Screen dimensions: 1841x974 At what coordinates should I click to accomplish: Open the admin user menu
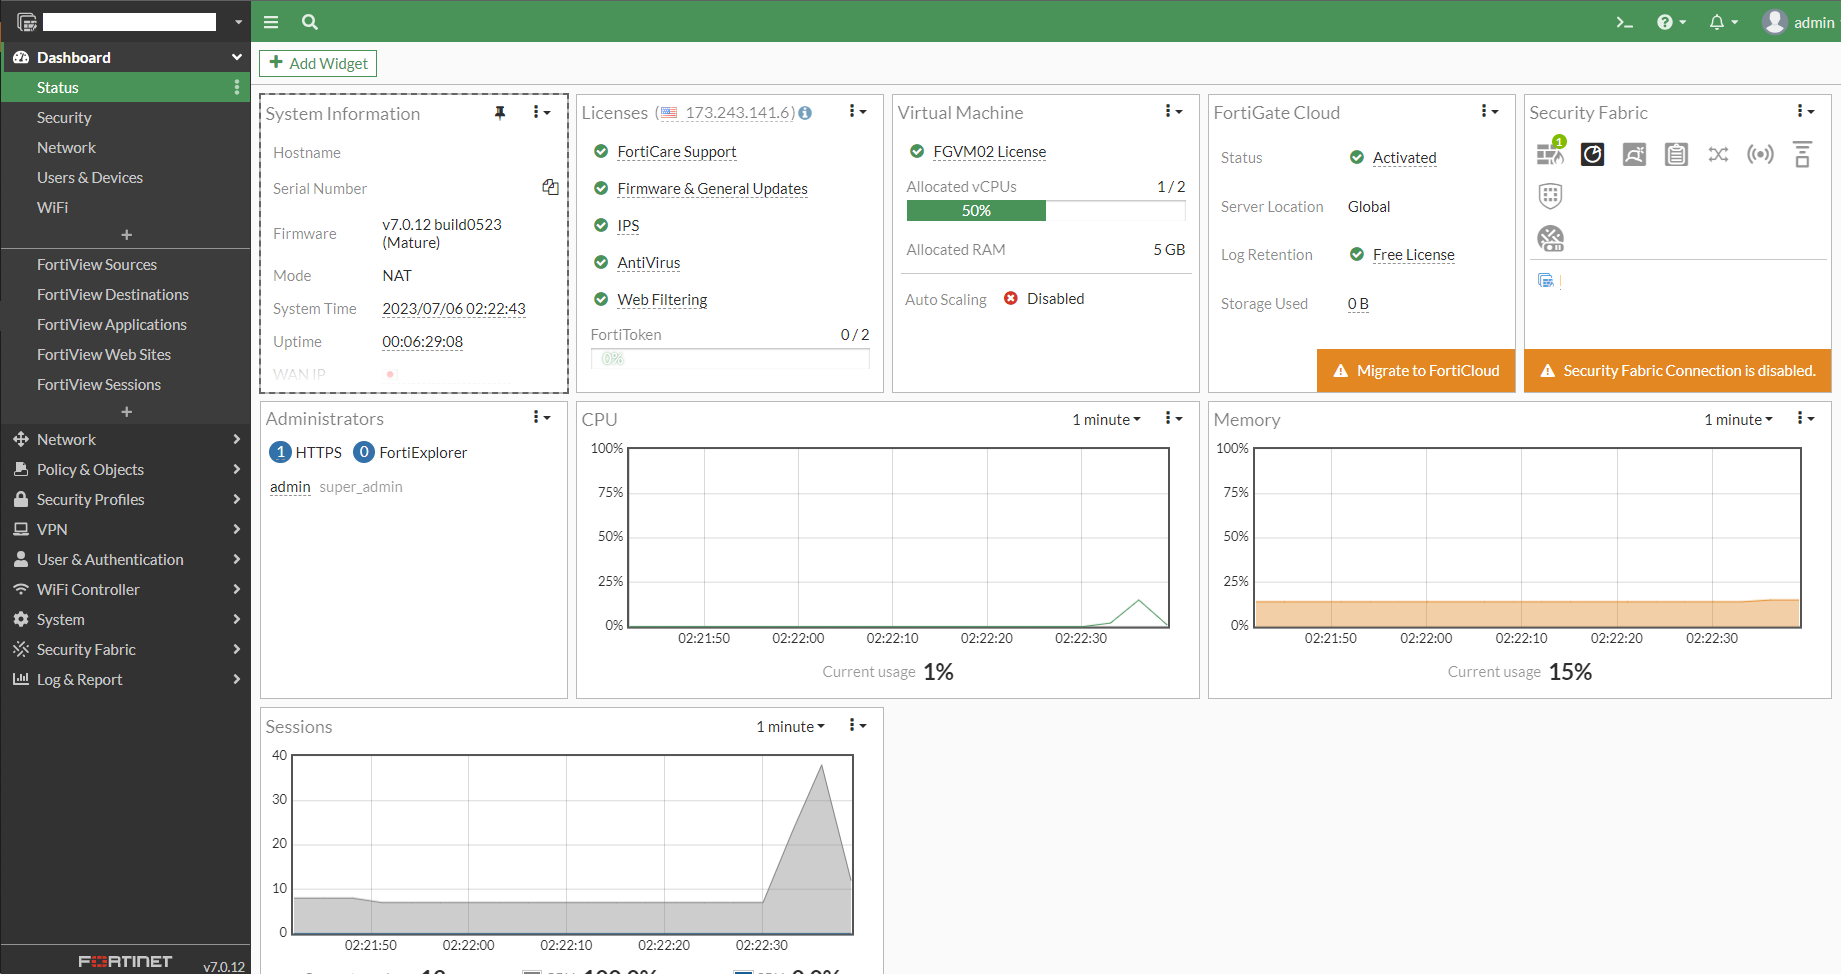pyautogui.click(x=1798, y=22)
